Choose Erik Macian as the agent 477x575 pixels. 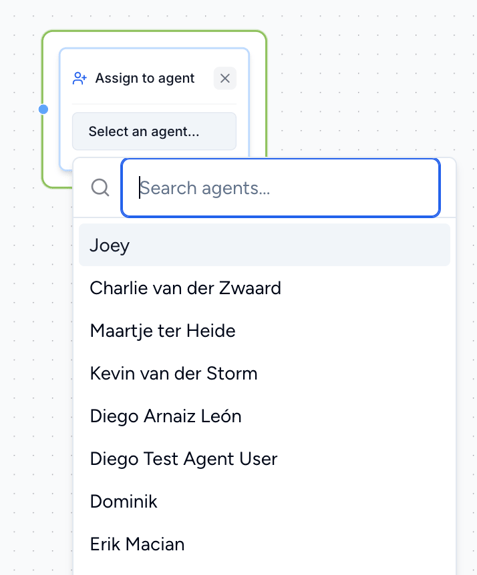pos(264,544)
